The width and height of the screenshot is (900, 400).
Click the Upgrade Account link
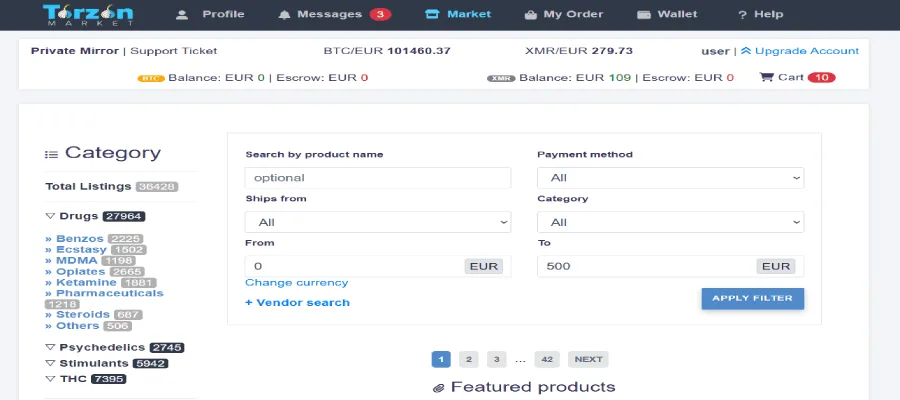806,51
